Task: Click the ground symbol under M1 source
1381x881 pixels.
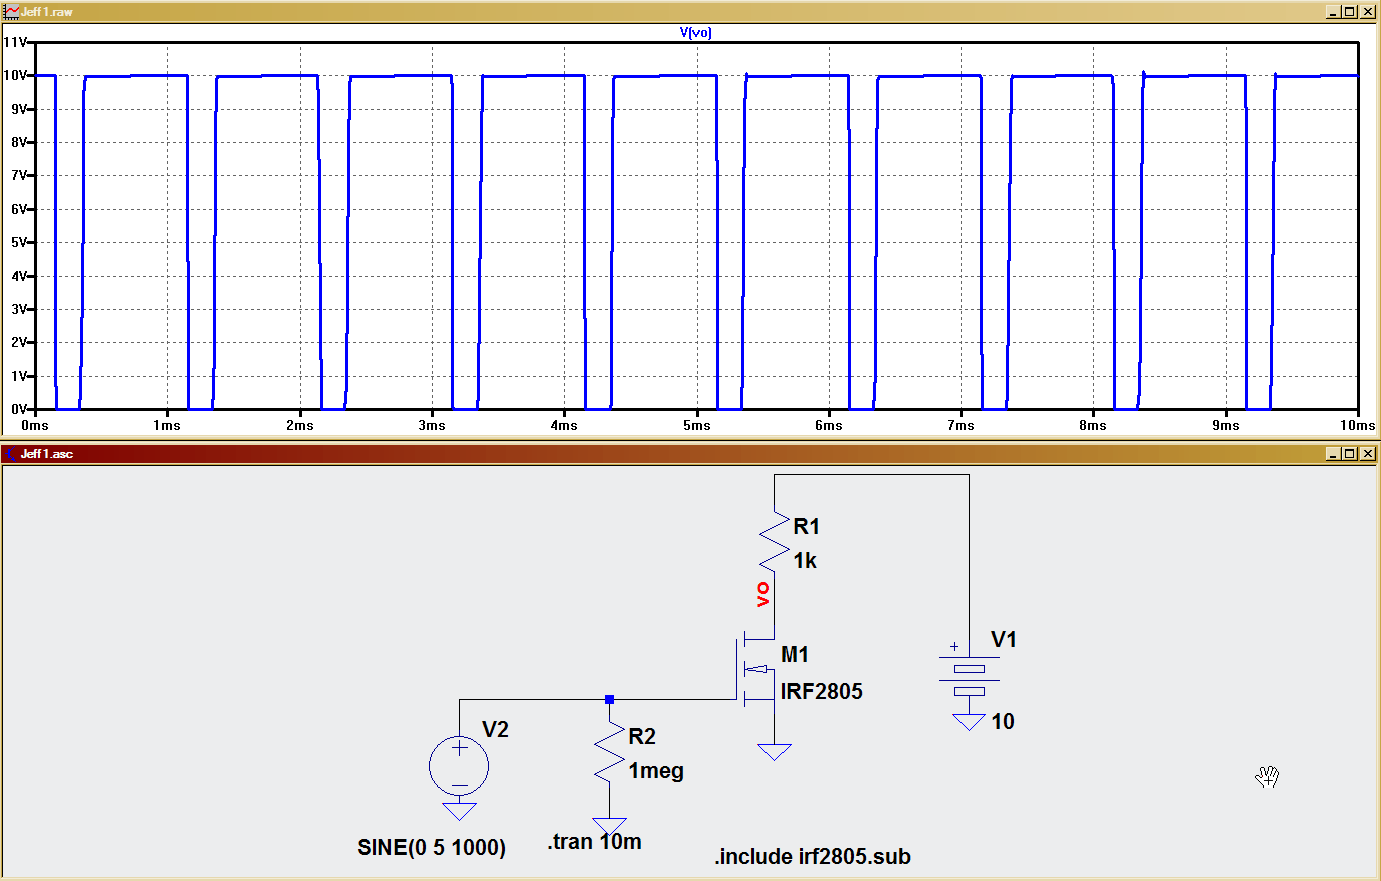Action: 774,751
